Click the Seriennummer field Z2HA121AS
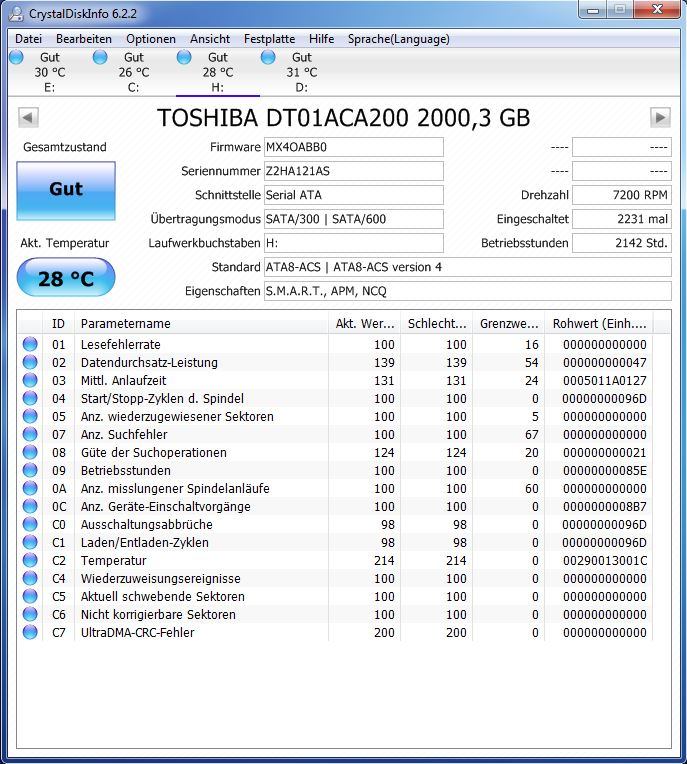687x764 pixels. (x=354, y=171)
